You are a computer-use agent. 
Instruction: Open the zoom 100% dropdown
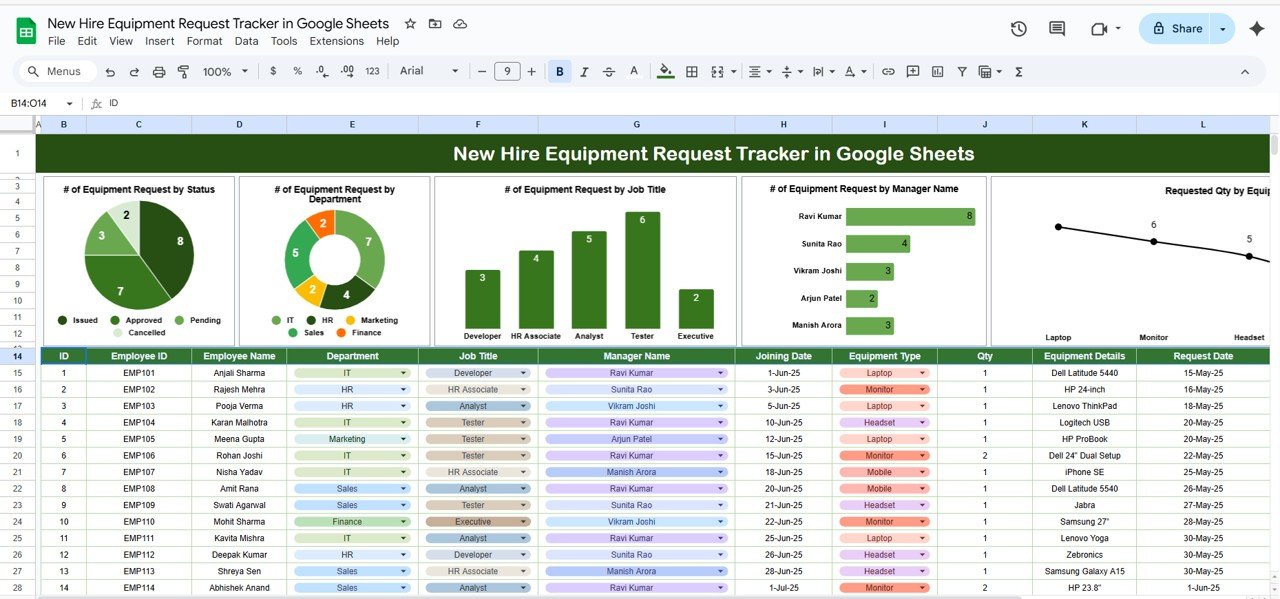pyautogui.click(x=224, y=72)
